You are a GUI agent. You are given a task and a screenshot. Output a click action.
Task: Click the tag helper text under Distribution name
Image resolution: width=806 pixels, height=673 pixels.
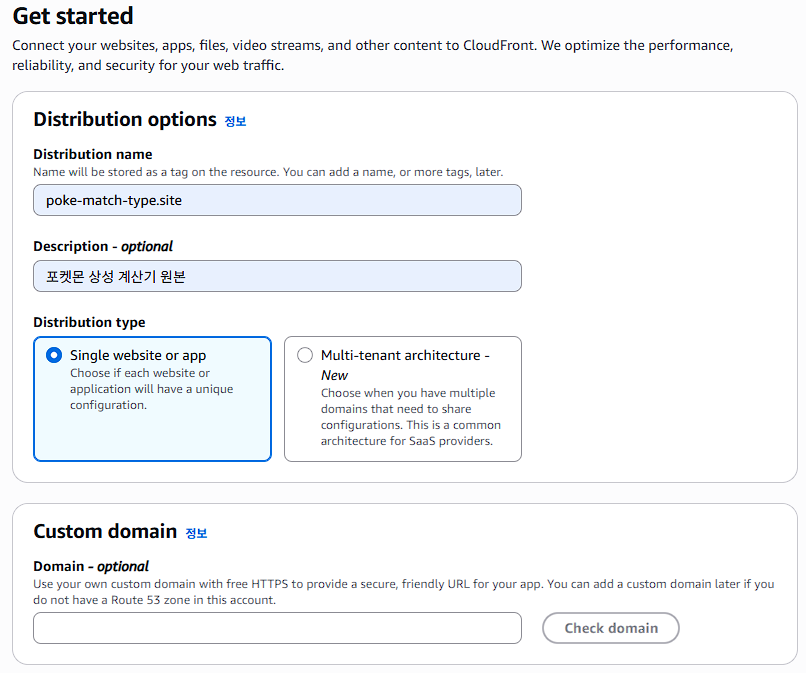pyautogui.click(x=268, y=172)
